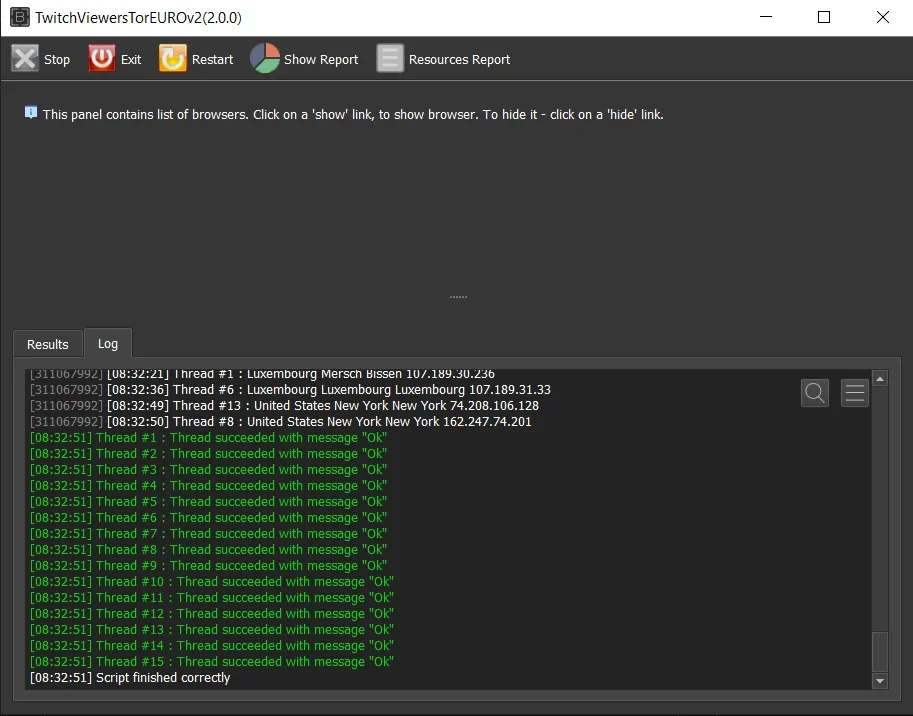Click the Stop label

57,59
